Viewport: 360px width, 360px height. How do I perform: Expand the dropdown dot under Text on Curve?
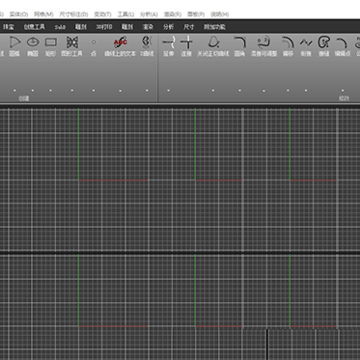(120, 90)
